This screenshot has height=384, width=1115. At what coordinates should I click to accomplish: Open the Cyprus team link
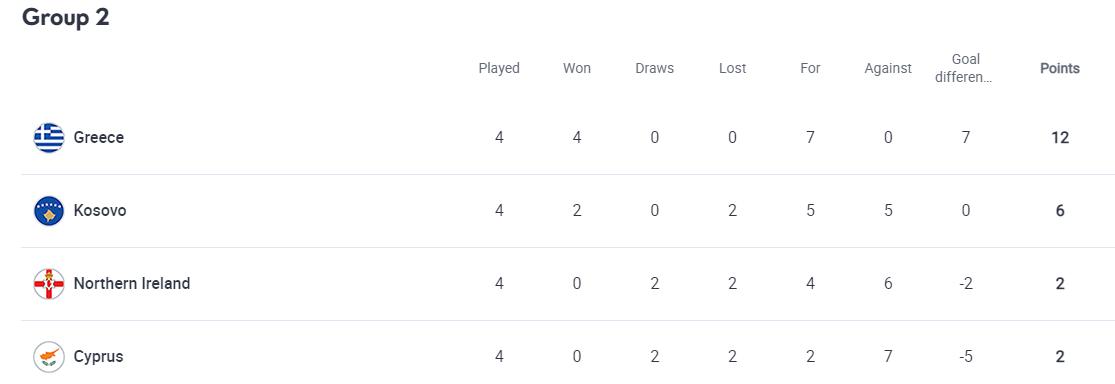(99, 356)
